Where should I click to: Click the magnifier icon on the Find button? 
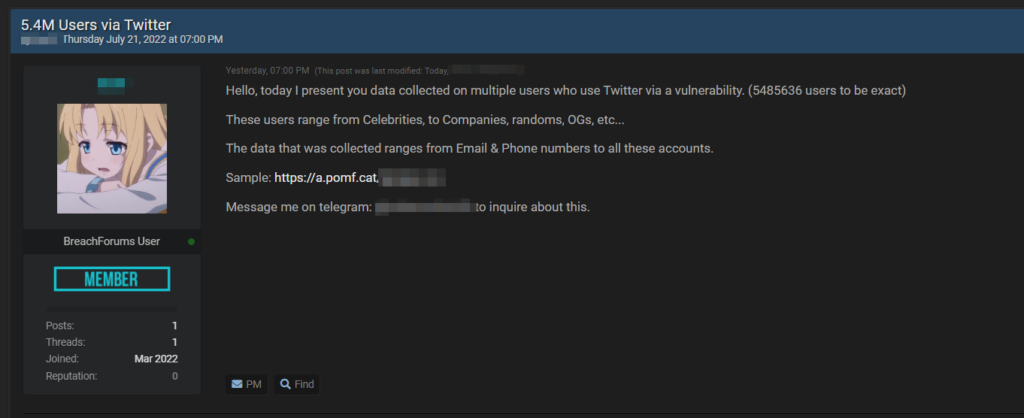click(285, 384)
